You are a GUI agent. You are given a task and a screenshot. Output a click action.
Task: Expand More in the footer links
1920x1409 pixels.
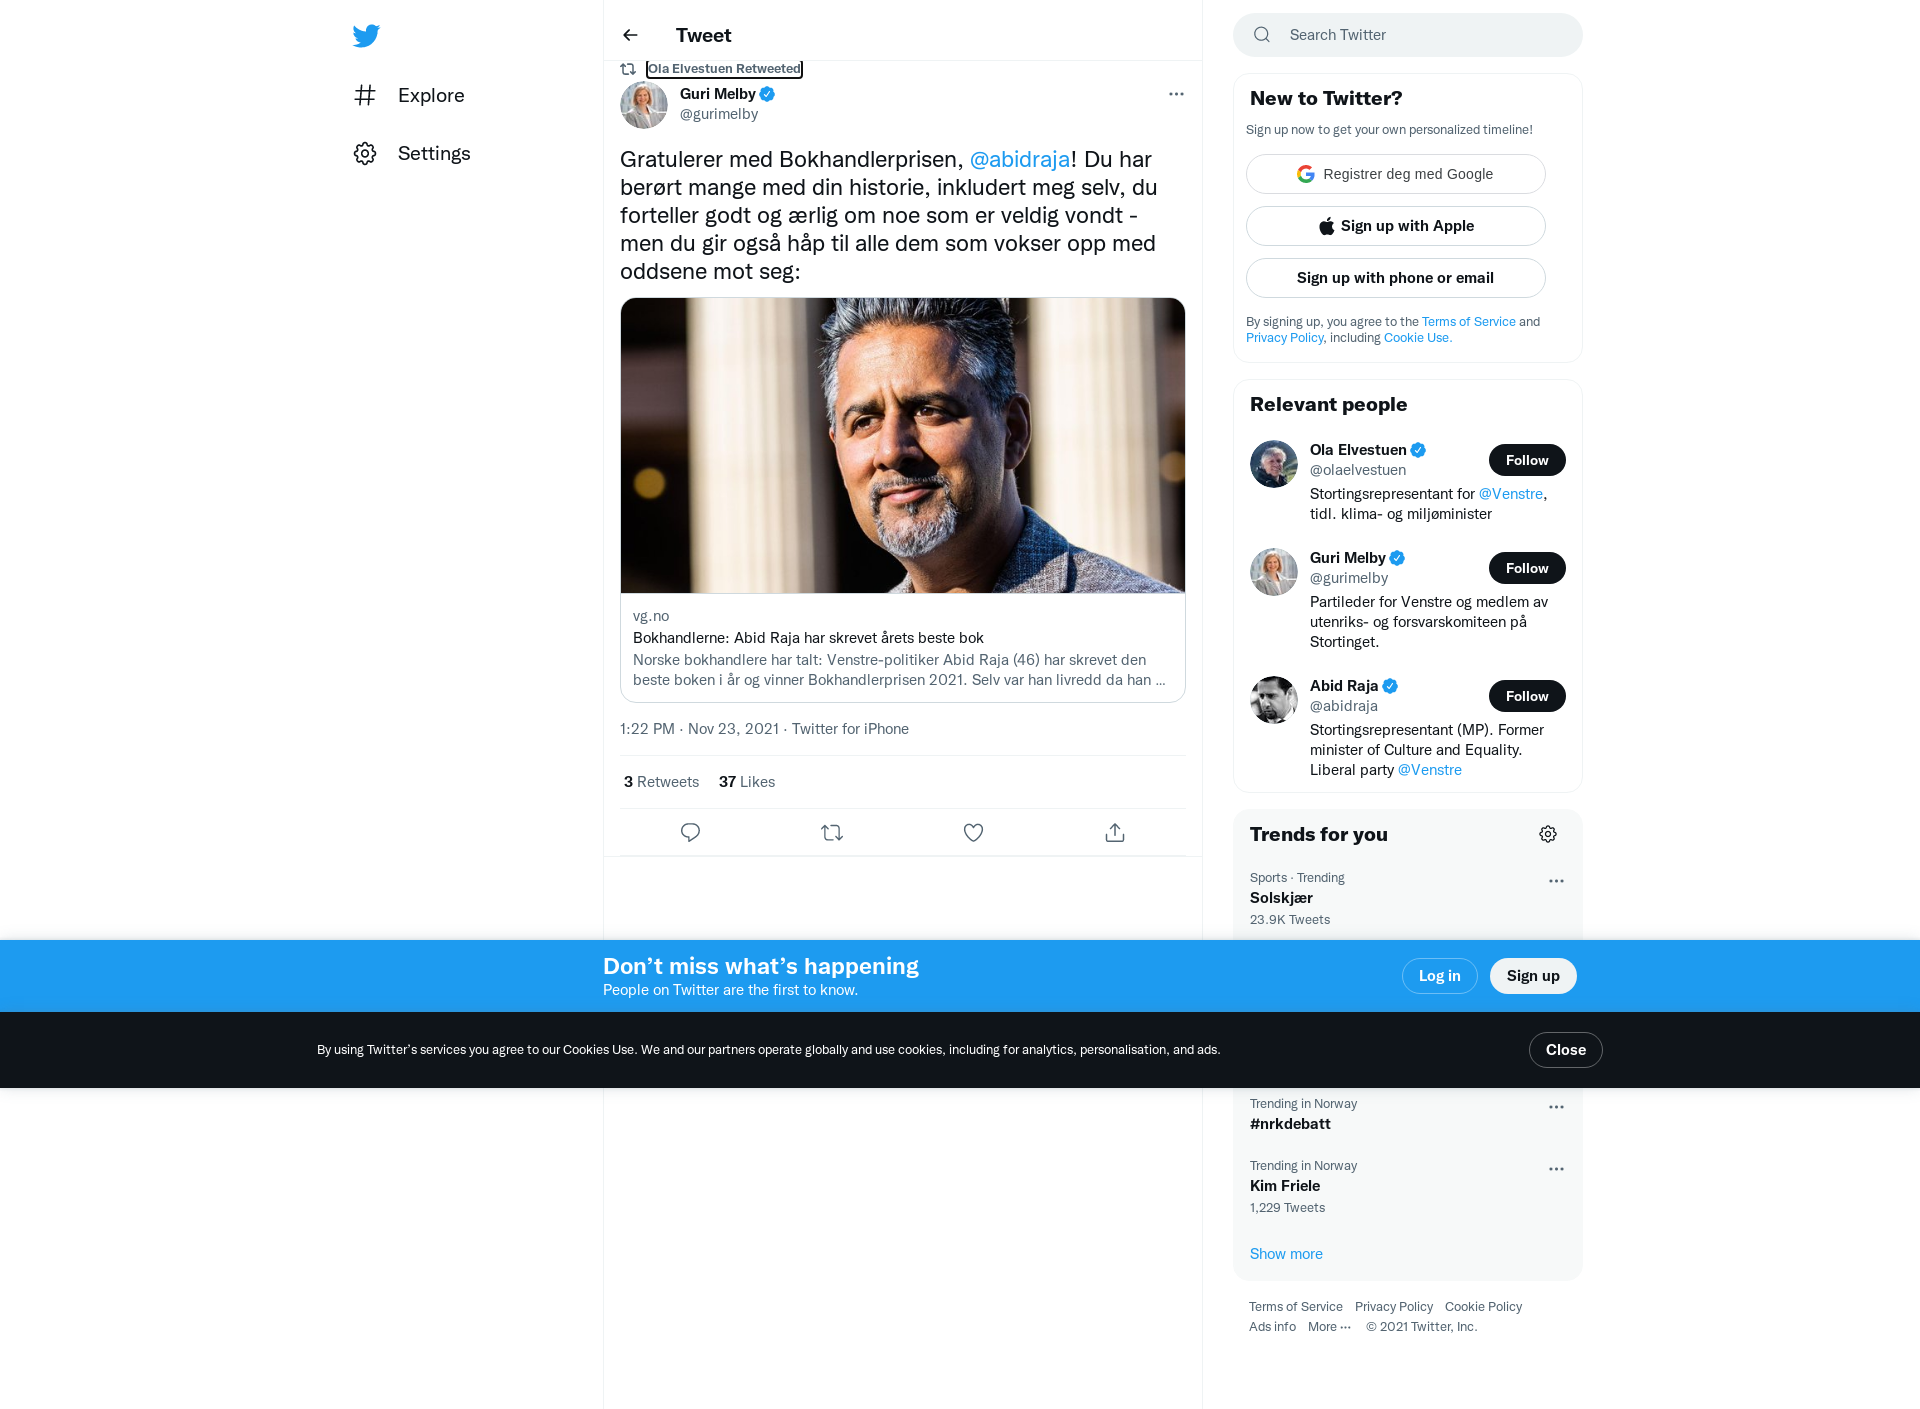pyautogui.click(x=1329, y=1327)
